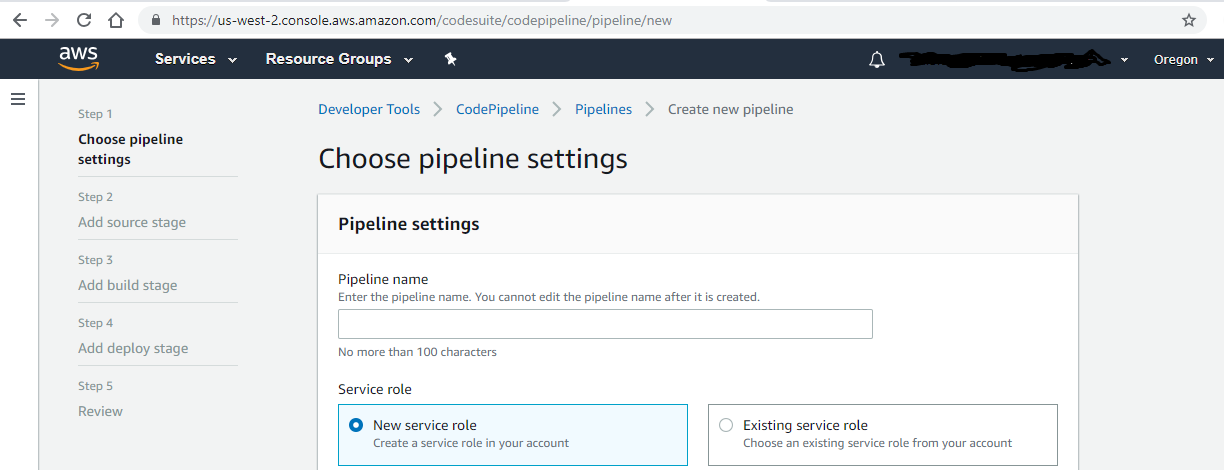Select the Existing service role option

coord(726,425)
